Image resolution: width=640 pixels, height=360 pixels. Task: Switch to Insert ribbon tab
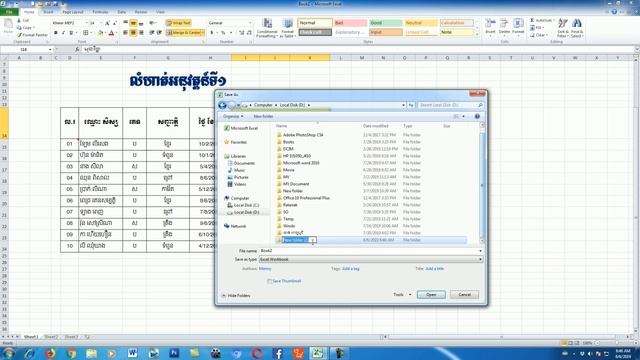click(48, 12)
